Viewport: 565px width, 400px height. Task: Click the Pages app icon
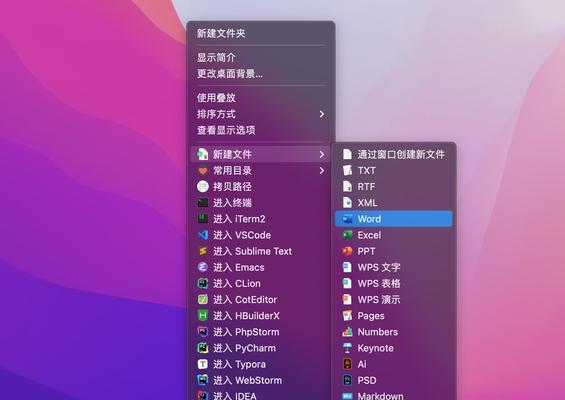point(347,316)
